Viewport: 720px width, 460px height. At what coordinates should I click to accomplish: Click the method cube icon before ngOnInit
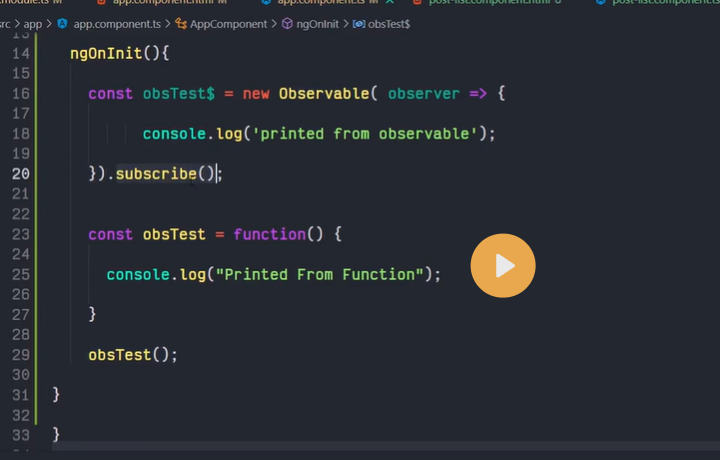(x=288, y=23)
